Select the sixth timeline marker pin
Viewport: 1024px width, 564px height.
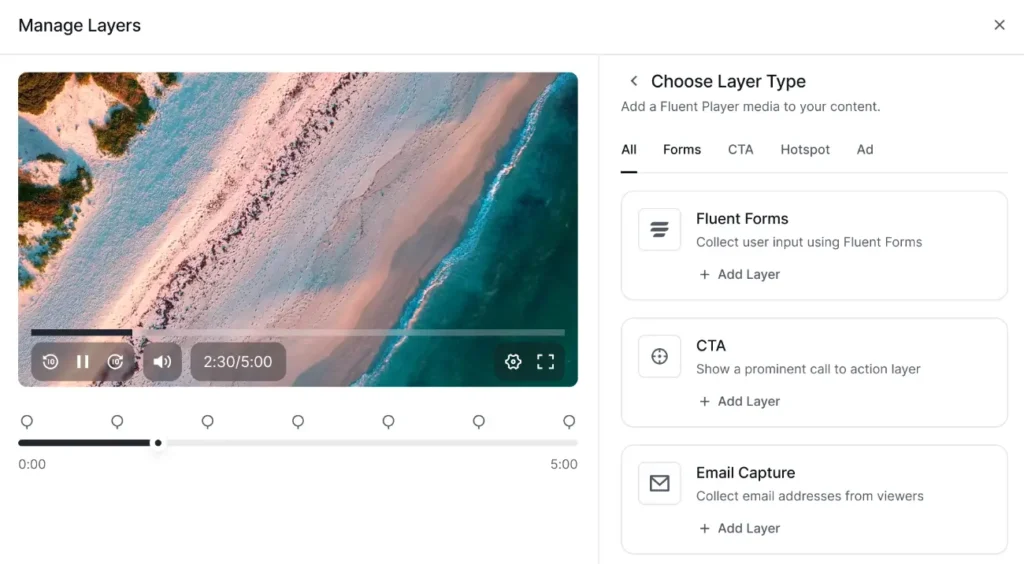click(x=479, y=422)
